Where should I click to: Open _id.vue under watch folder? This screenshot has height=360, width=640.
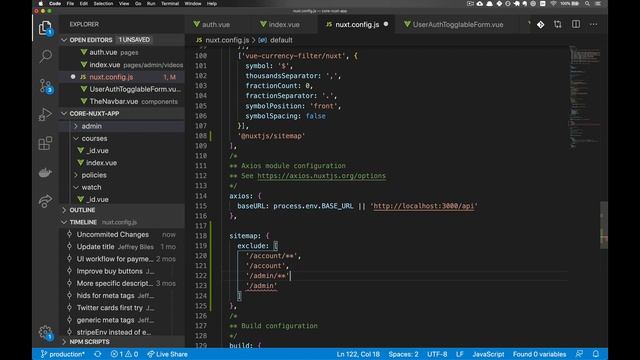click(x=122, y=200)
